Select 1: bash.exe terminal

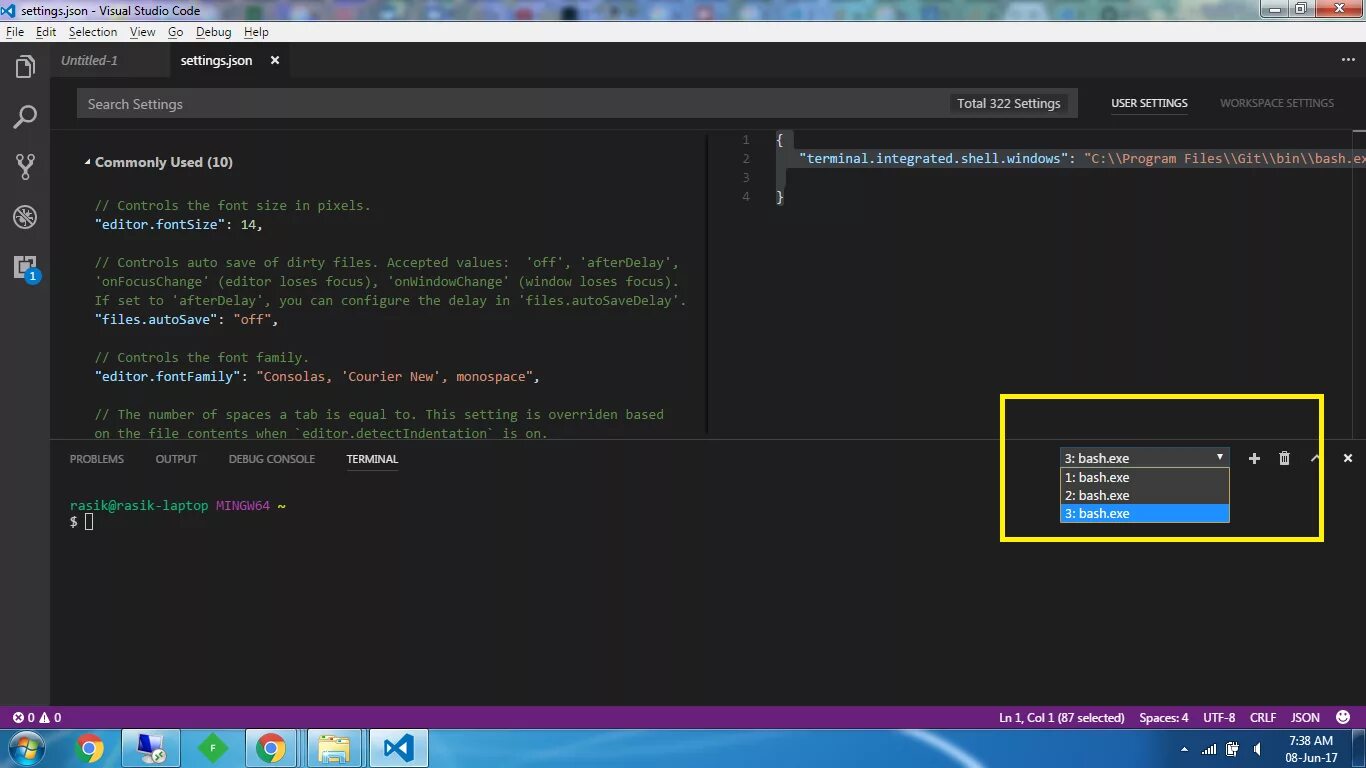click(1144, 477)
